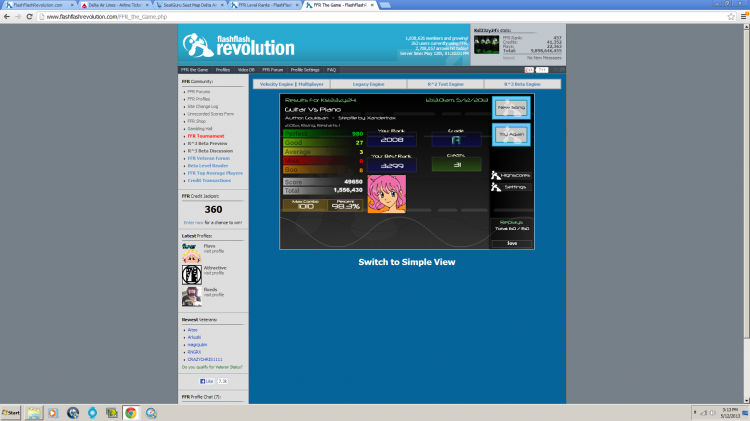Image resolution: width=750 pixels, height=421 pixels.
Task: Switch to FlashFlashRevolution.com browser tab
Action: point(39,5)
